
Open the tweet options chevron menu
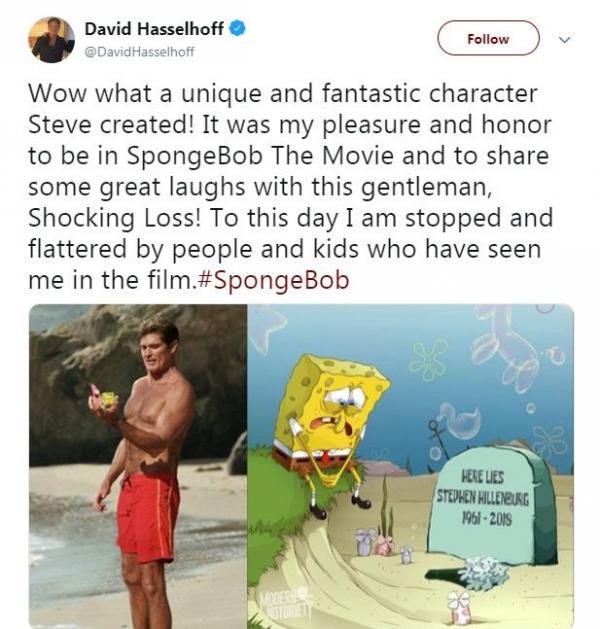pos(564,39)
